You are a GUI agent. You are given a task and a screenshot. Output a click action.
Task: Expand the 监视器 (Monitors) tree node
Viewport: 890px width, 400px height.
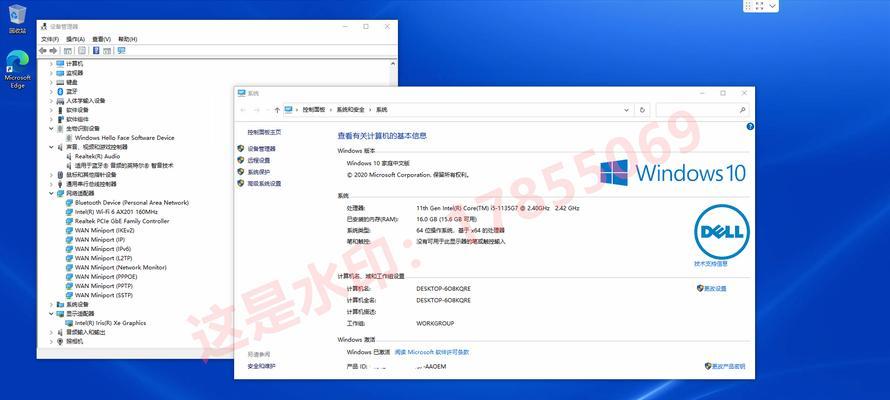tap(52, 73)
